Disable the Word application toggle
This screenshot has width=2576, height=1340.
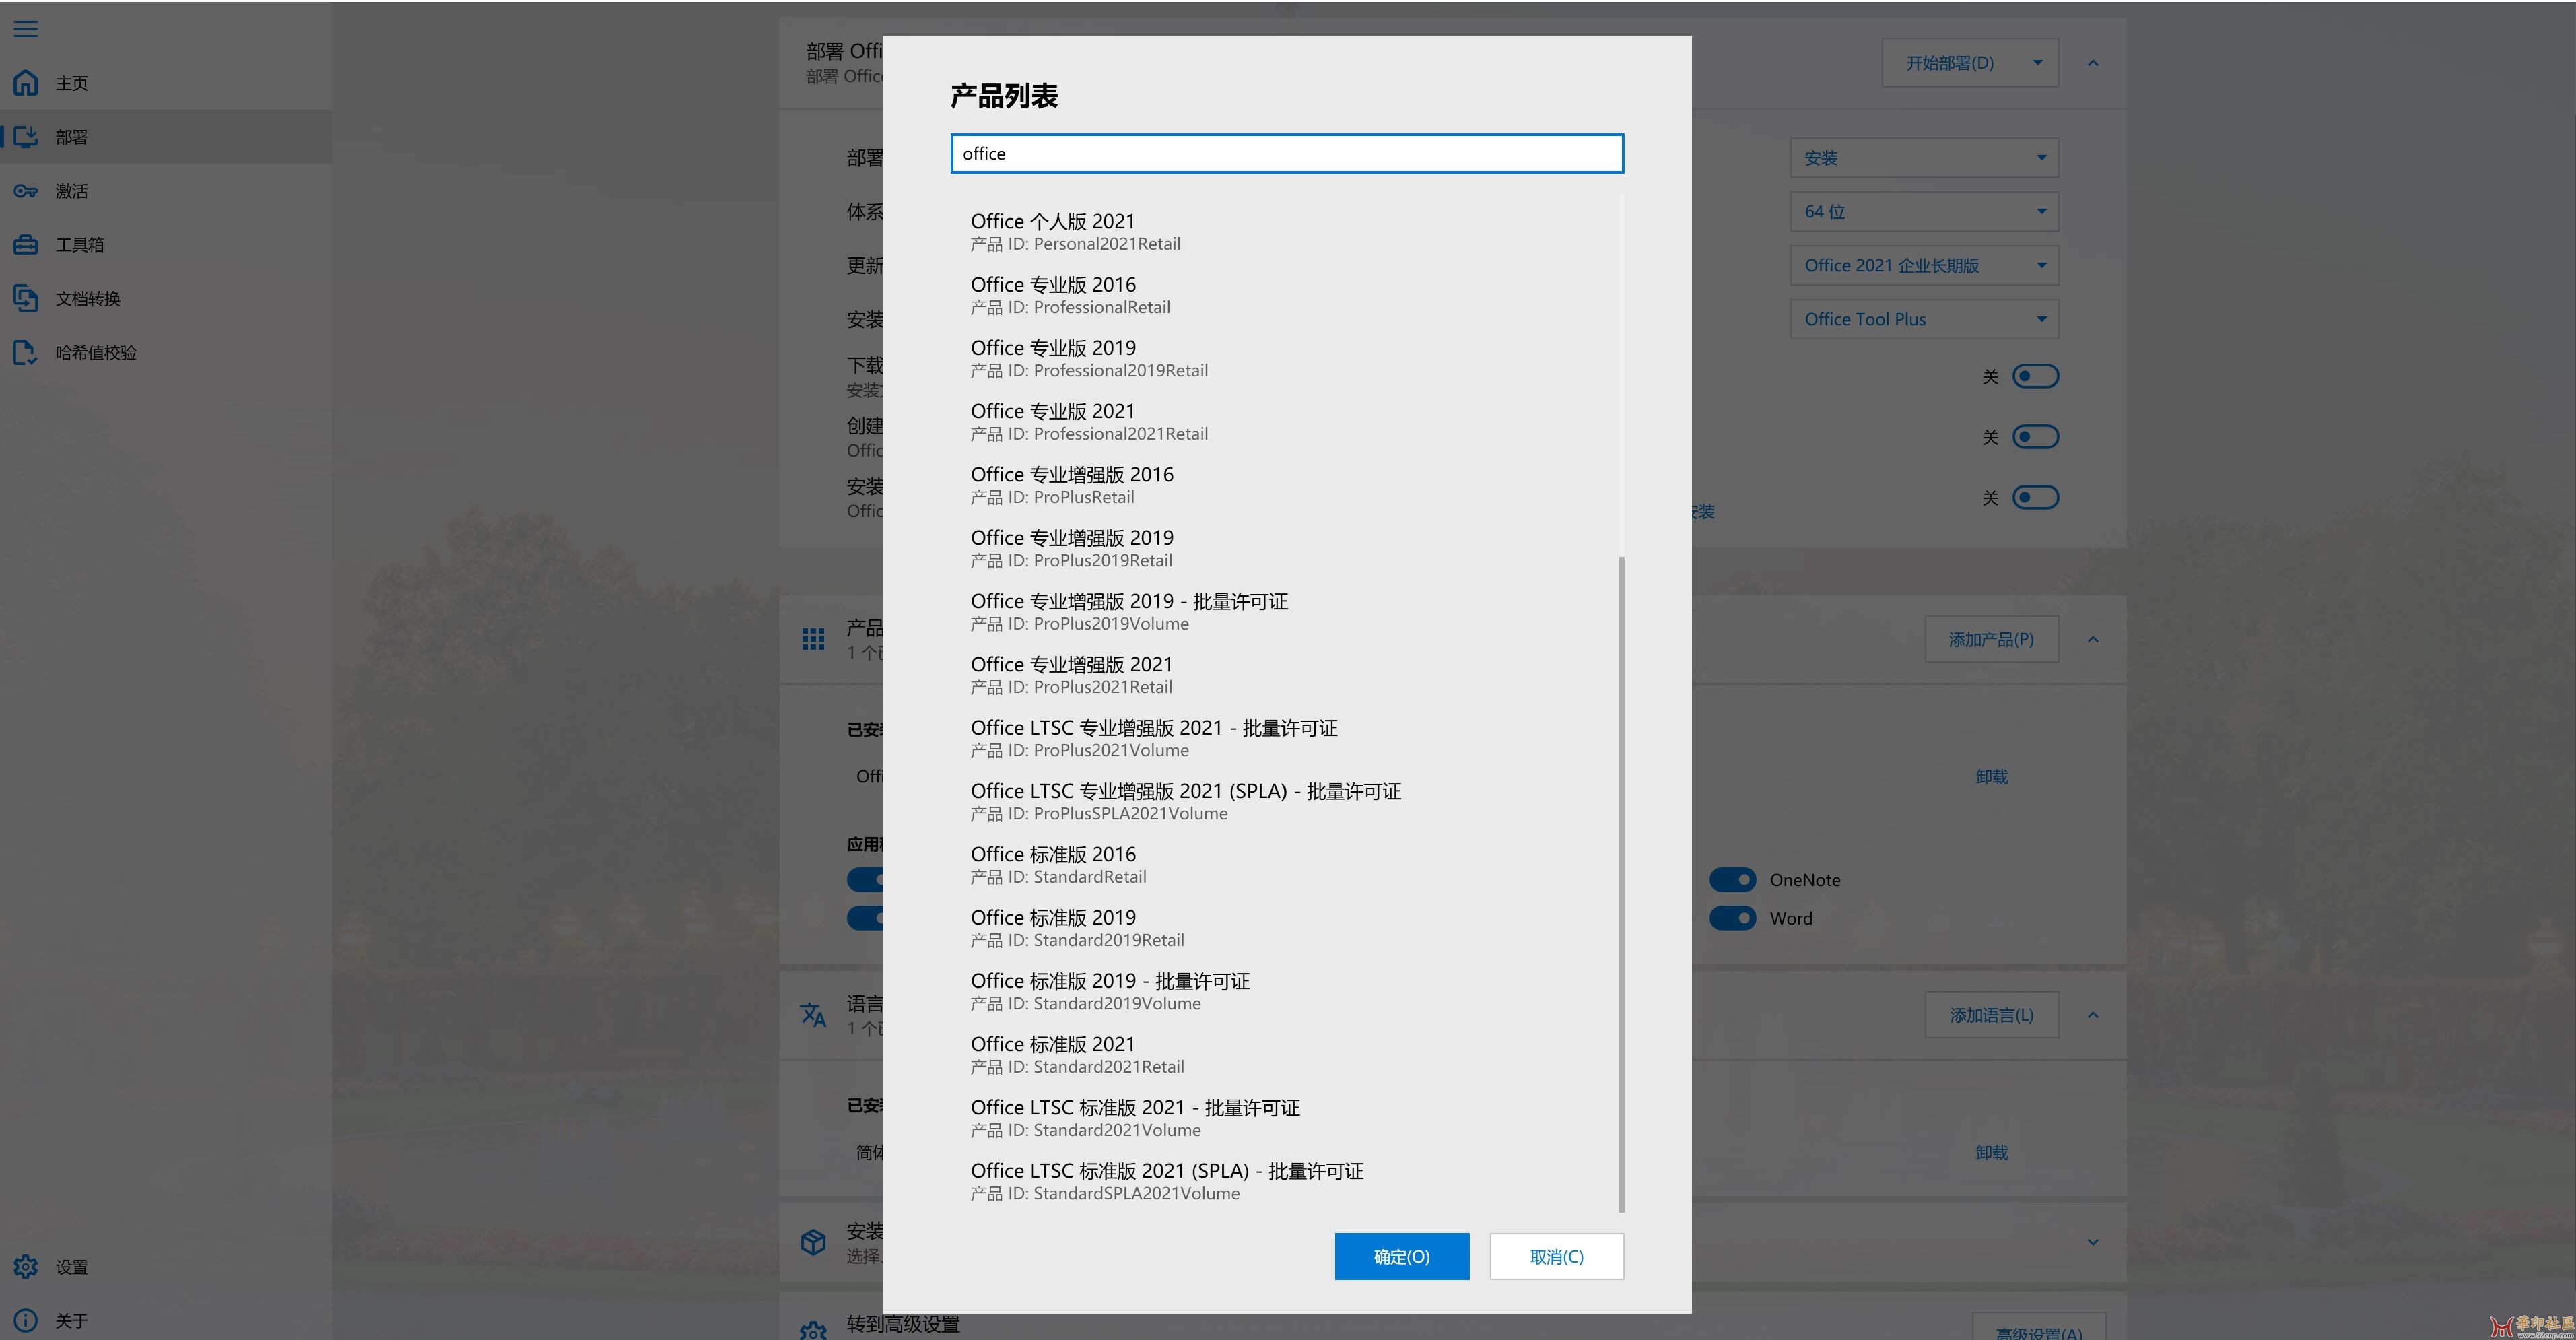pos(1732,918)
